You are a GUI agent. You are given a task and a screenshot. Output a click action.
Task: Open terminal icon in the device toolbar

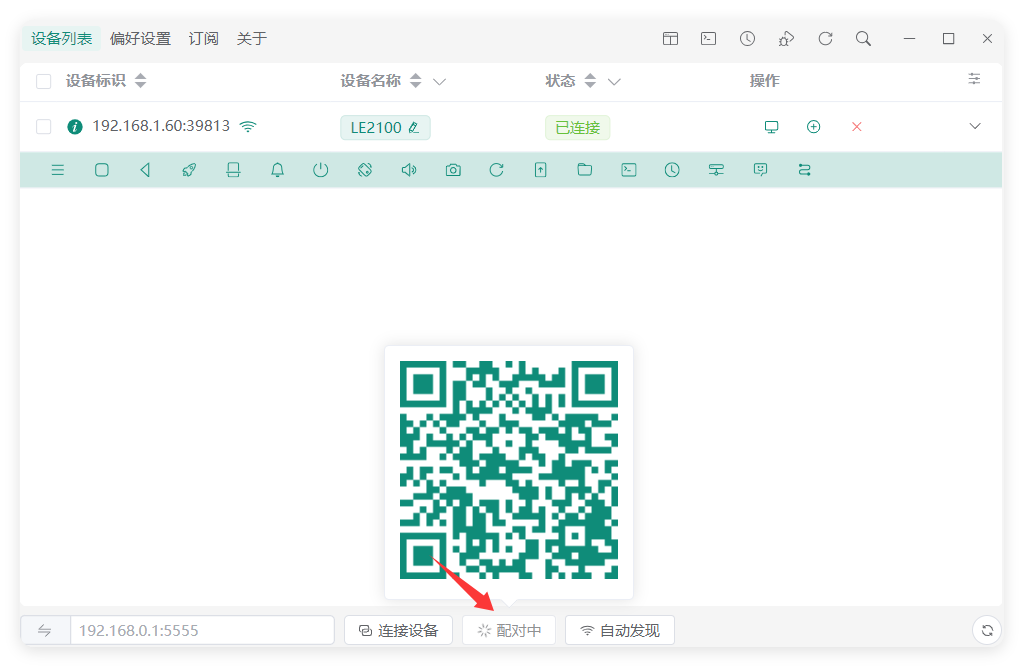coord(629,170)
